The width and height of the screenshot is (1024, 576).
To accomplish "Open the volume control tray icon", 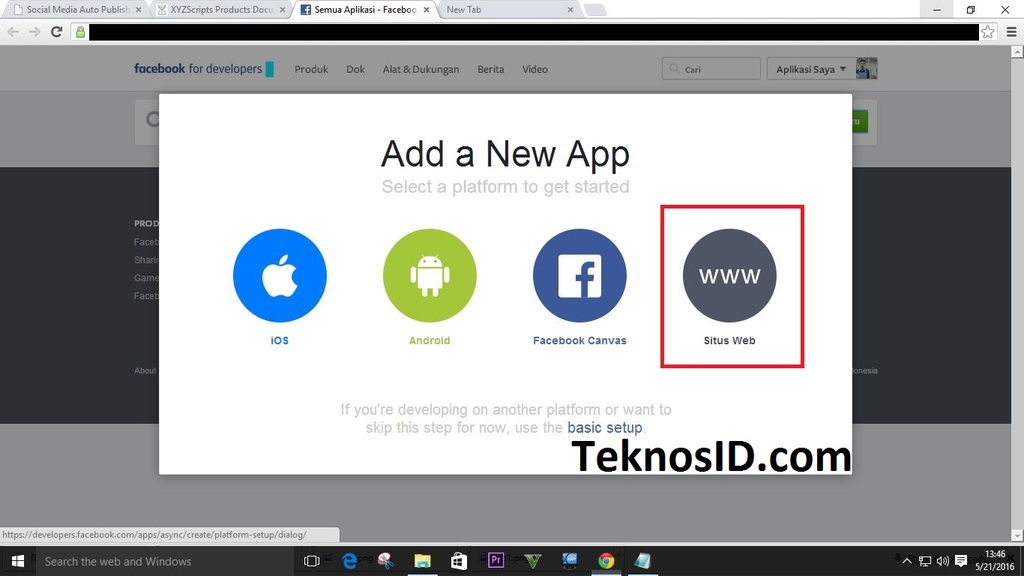I will point(942,561).
